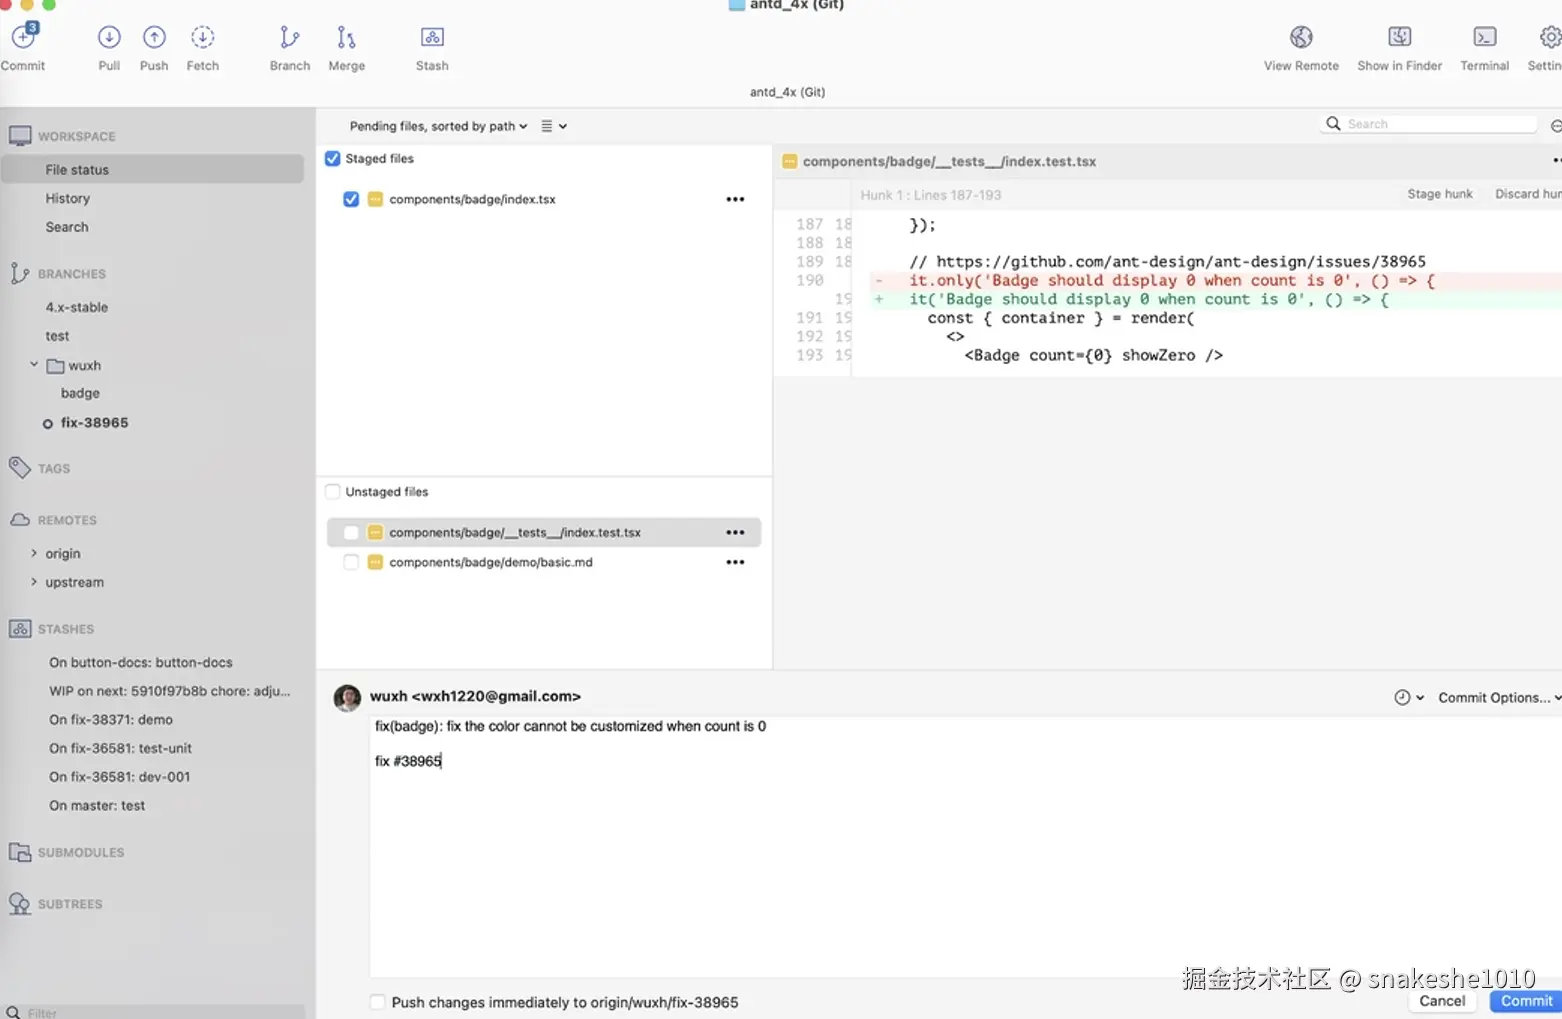This screenshot has width=1562, height=1019.
Task: Click the search magnifier icon
Action: click(1333, 124)
